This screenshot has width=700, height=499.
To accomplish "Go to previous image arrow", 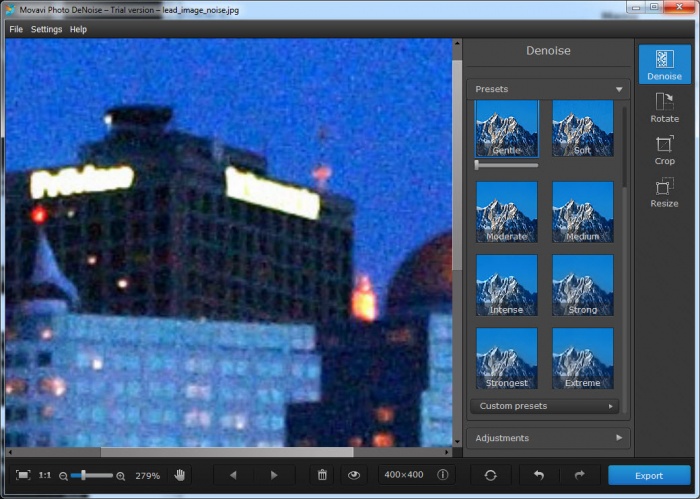I will coord(233,475).
